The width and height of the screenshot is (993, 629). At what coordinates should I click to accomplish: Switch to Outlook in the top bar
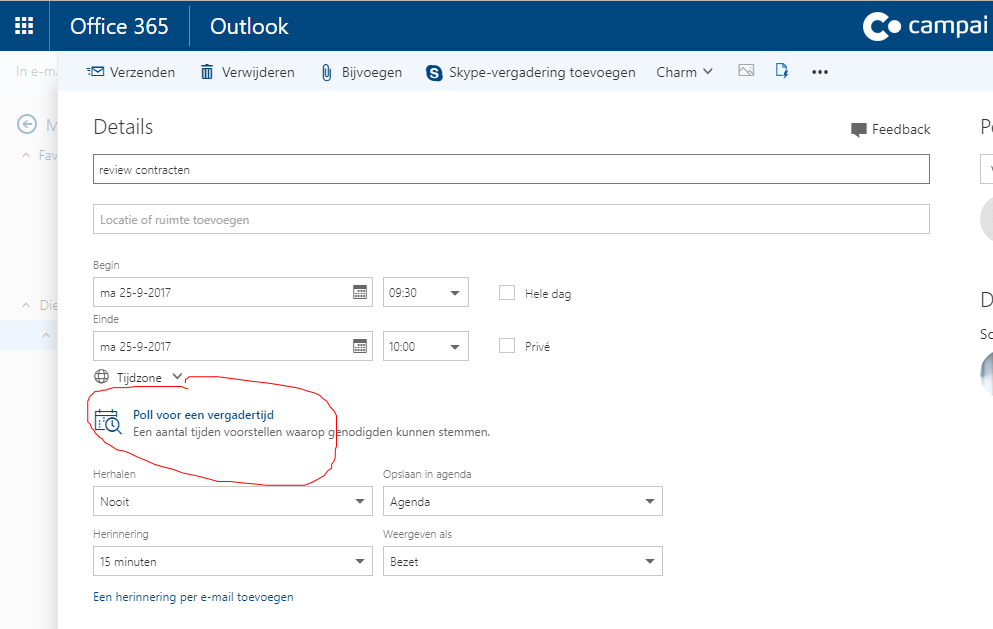point(247,27)
